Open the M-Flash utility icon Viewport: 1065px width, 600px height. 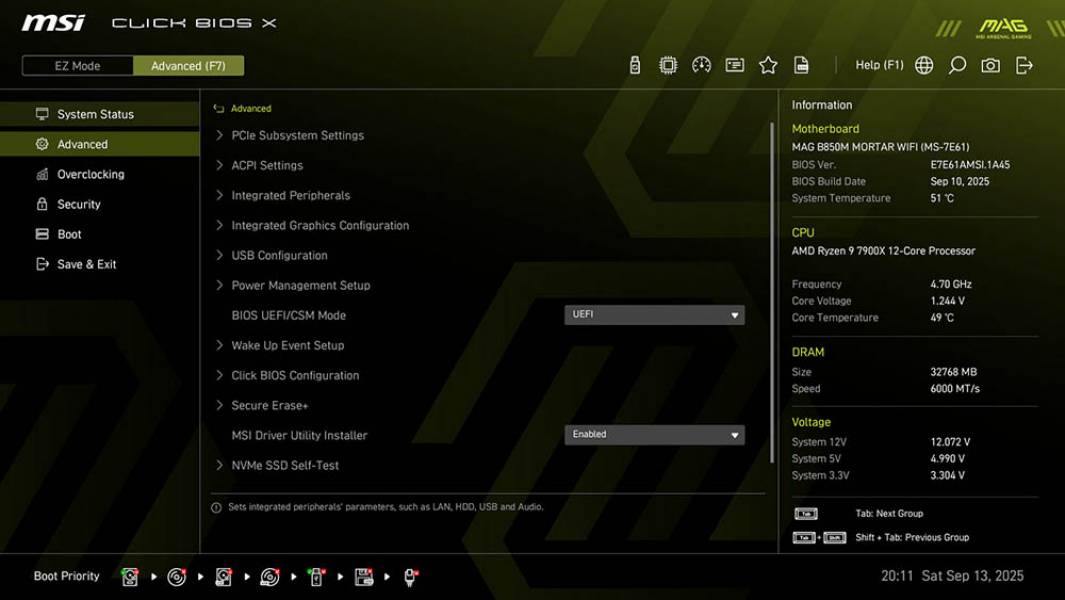(x=634, y=64)
